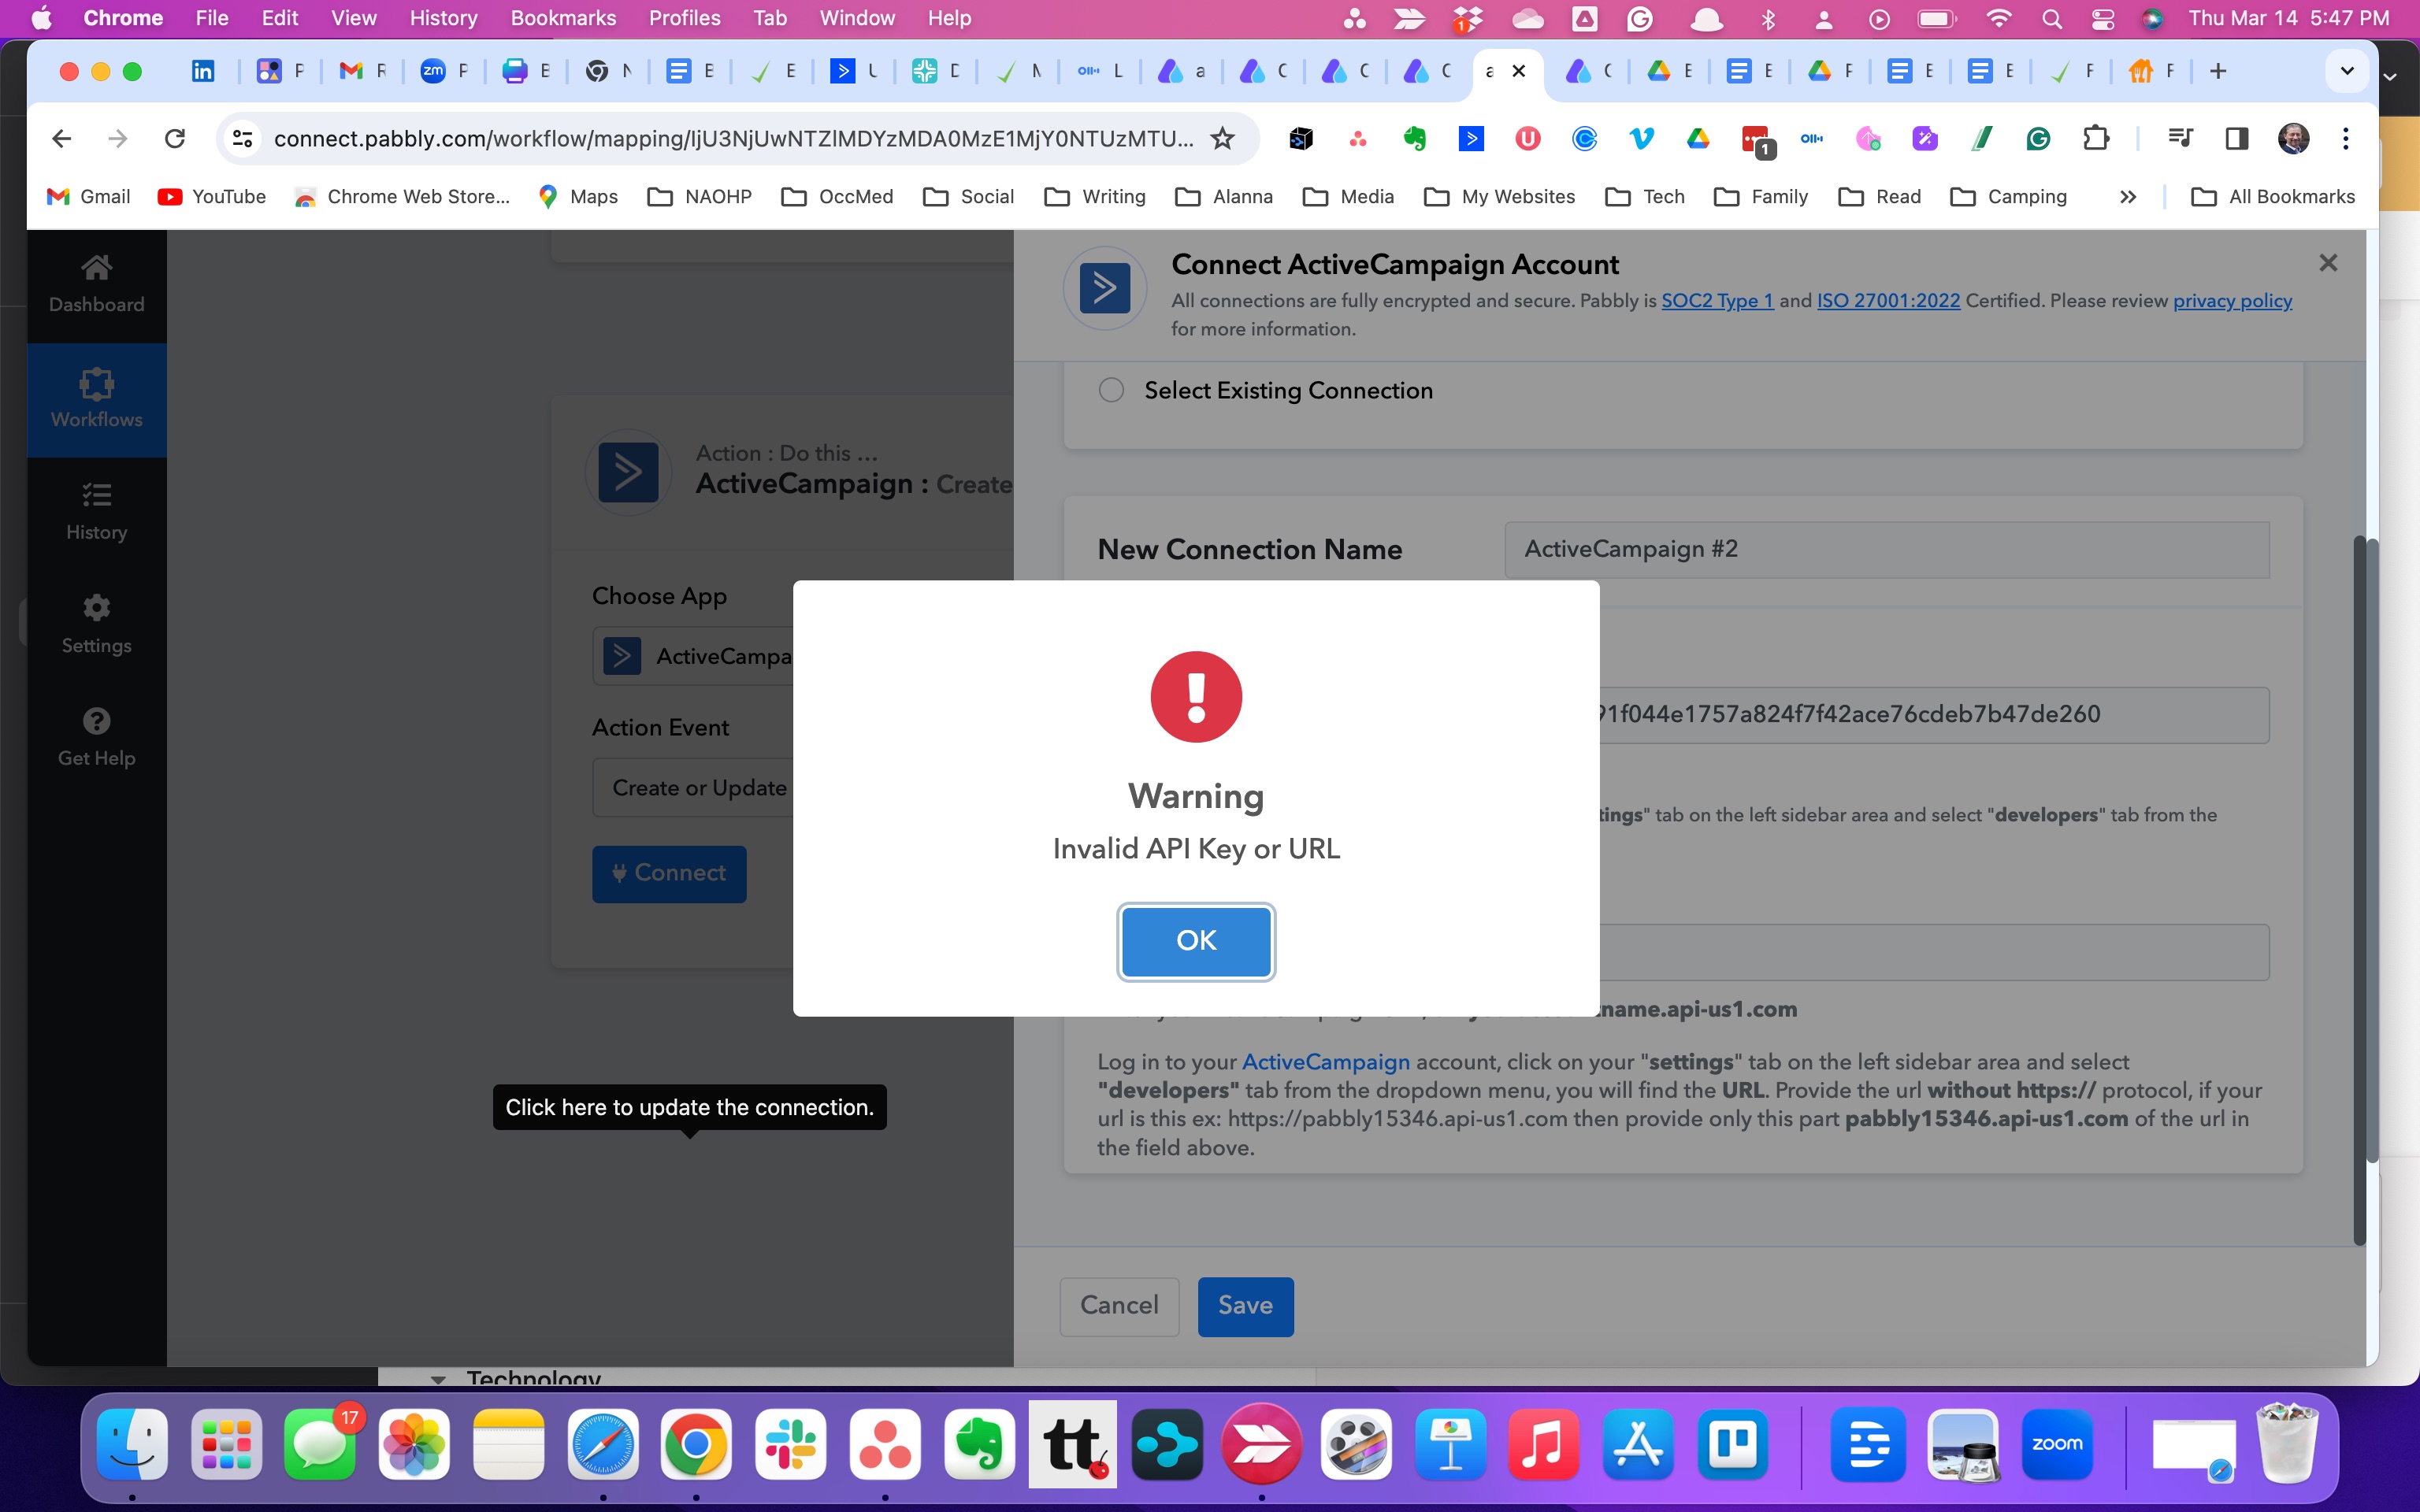Open the Bookmarks menu in menu bar

[563, 18]
